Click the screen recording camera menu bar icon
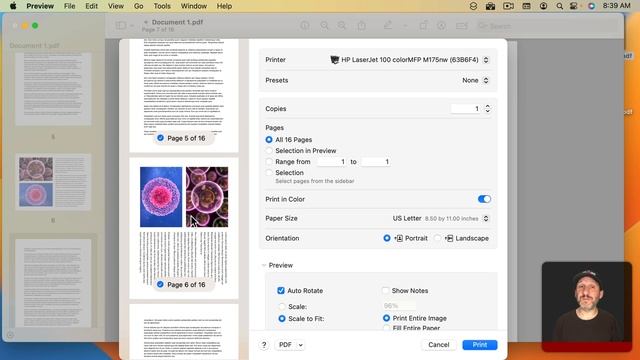640x360 pixels. coord(508,6)
